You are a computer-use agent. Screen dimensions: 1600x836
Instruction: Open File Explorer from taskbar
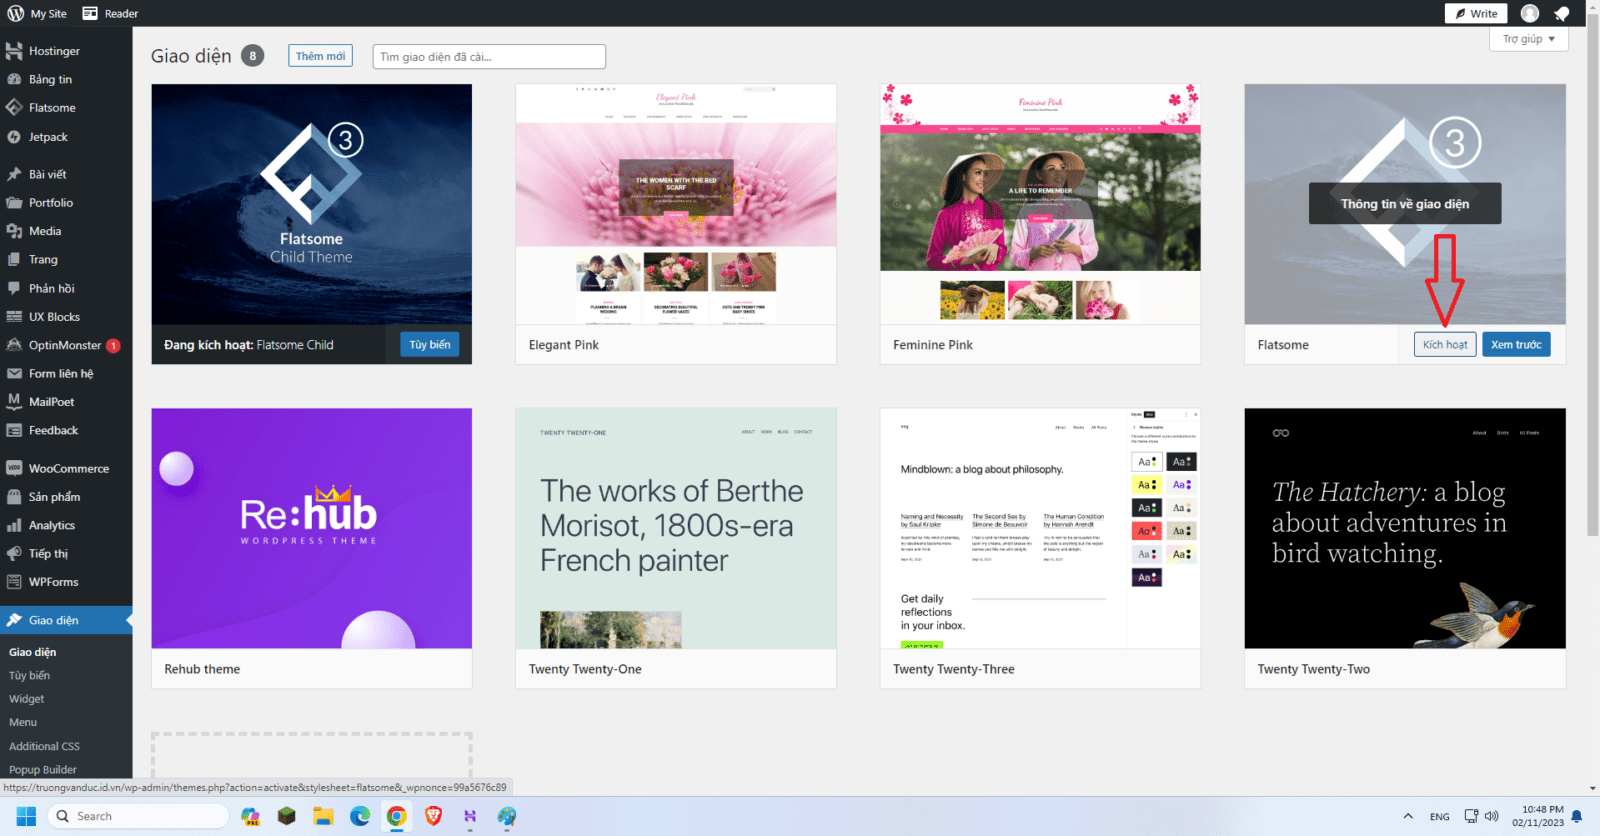click(323, 816)
